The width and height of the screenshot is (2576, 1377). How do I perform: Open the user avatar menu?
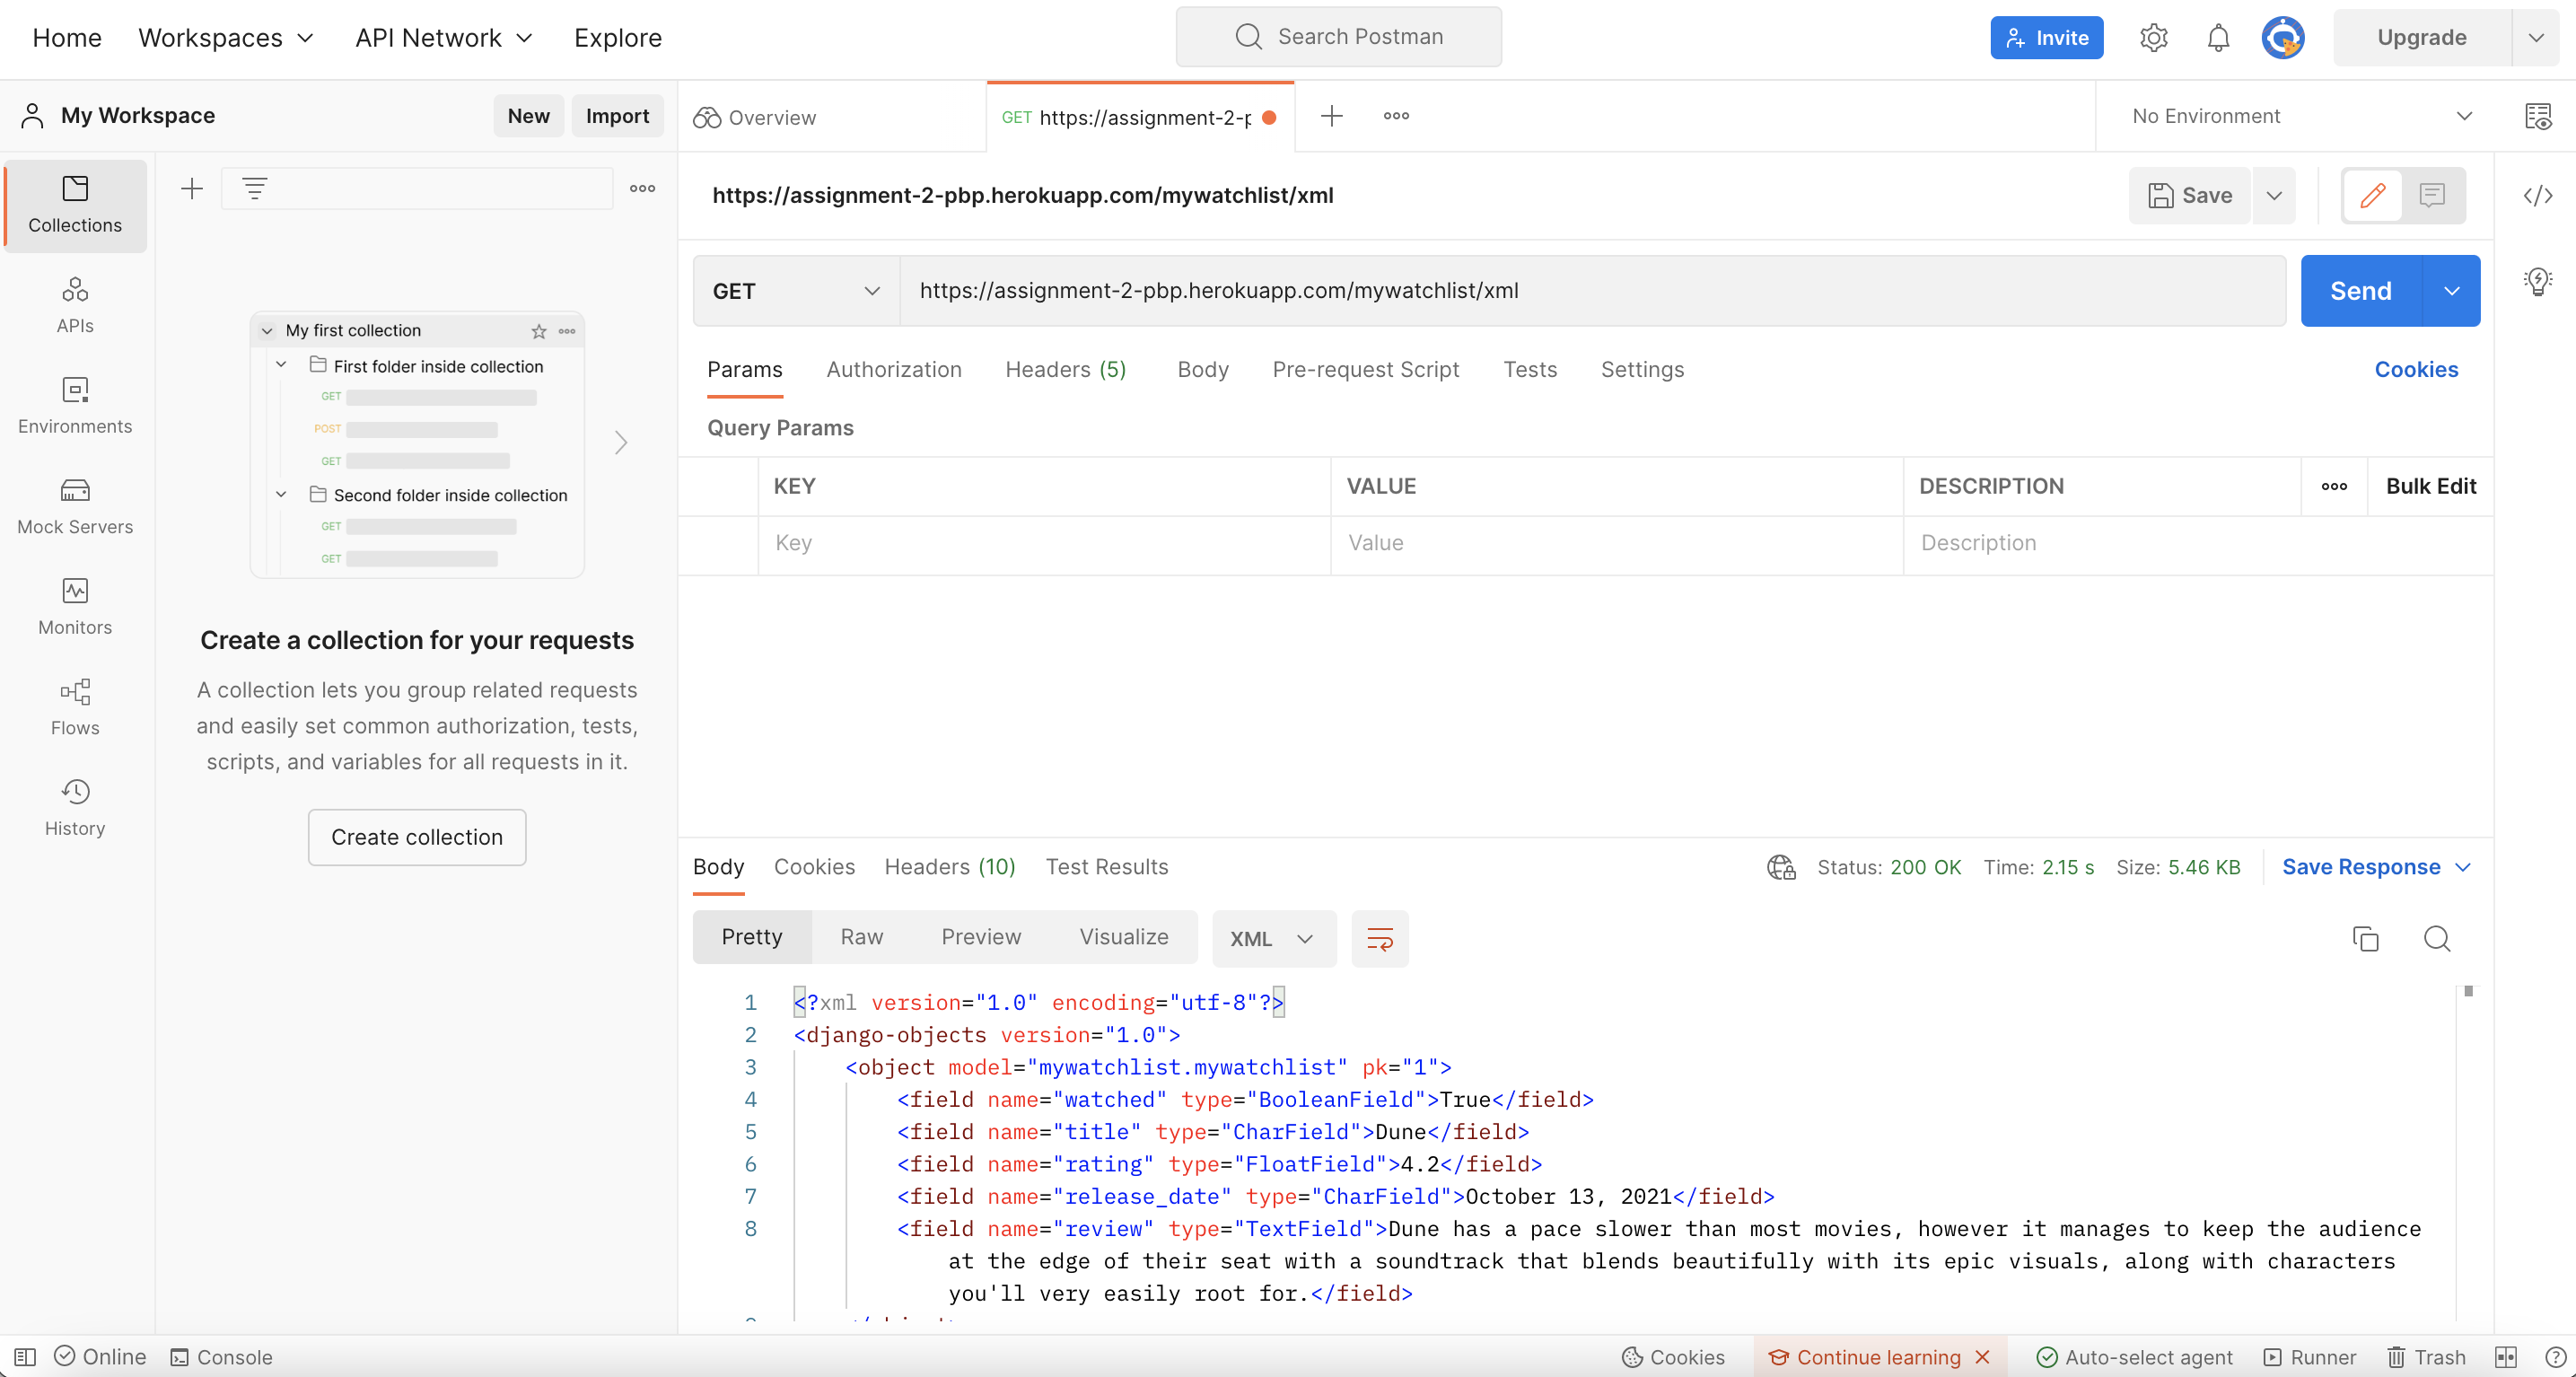(x=2283, y=38)
